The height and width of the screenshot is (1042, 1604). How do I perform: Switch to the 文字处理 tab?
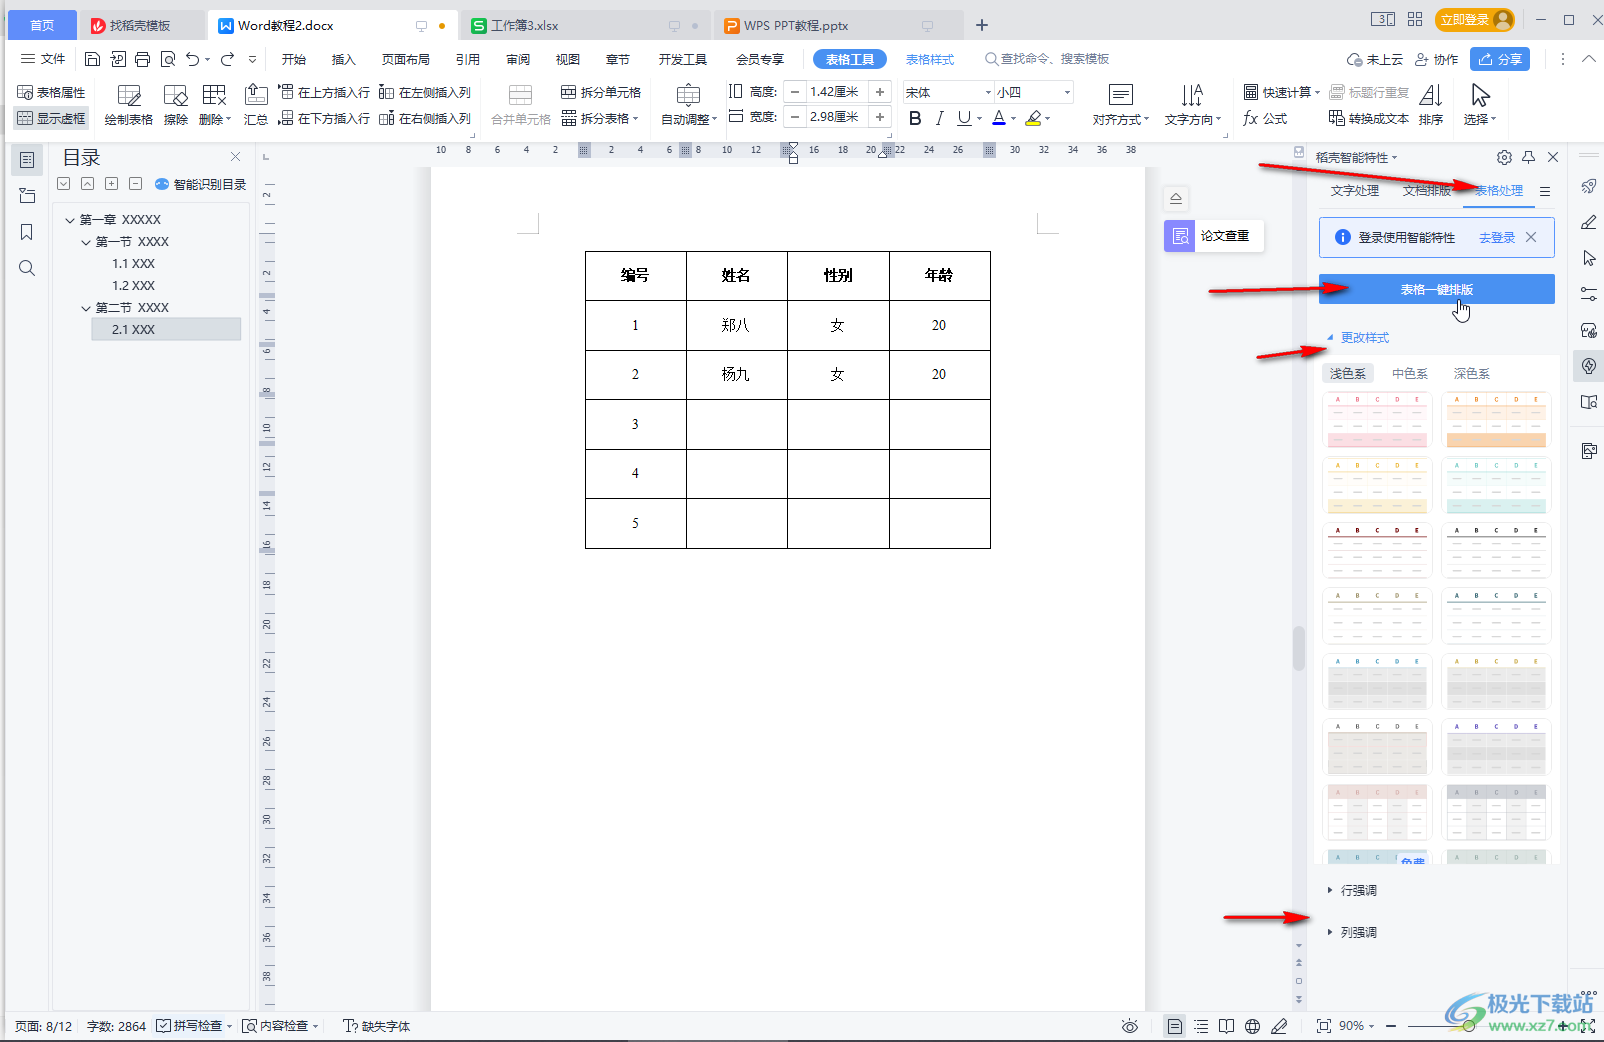pyautogui.click(x=1354, y=190)
